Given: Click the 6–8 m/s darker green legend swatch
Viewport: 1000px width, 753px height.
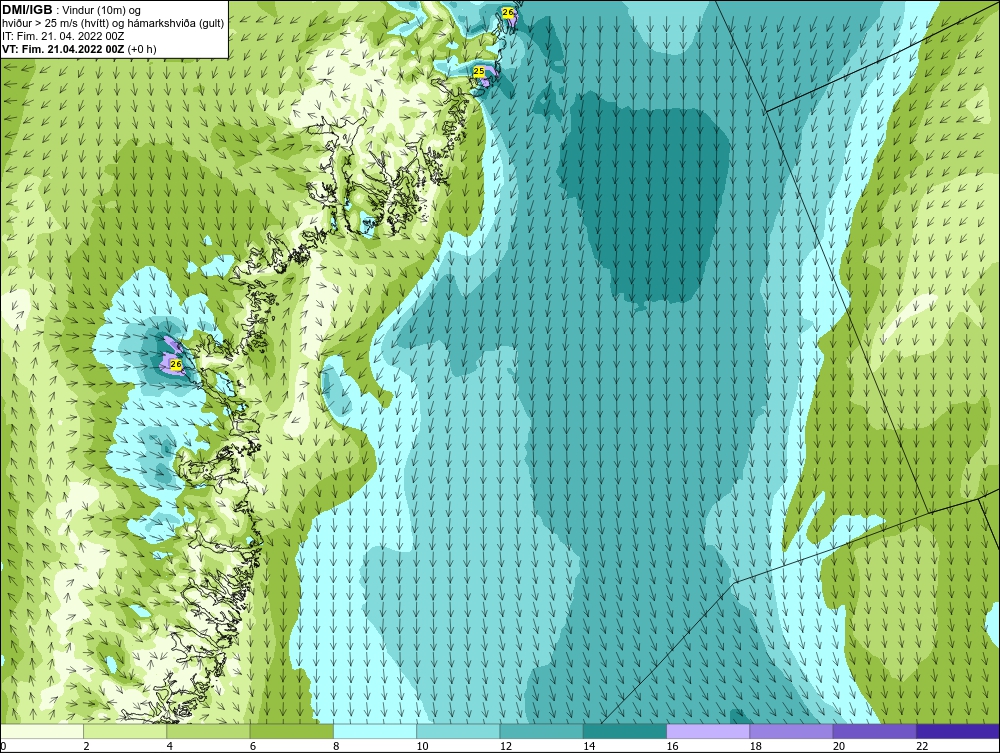Looking at the screenshot, I should click(x=291, y=731).
